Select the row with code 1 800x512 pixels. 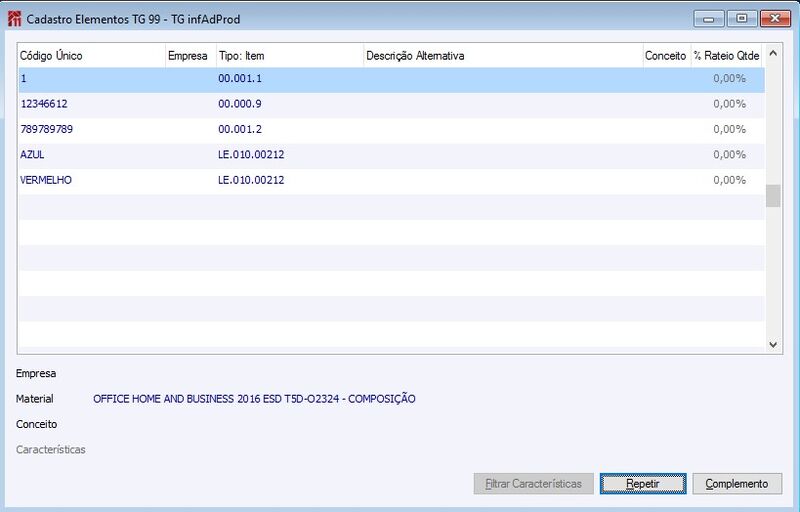coord(391,79)
